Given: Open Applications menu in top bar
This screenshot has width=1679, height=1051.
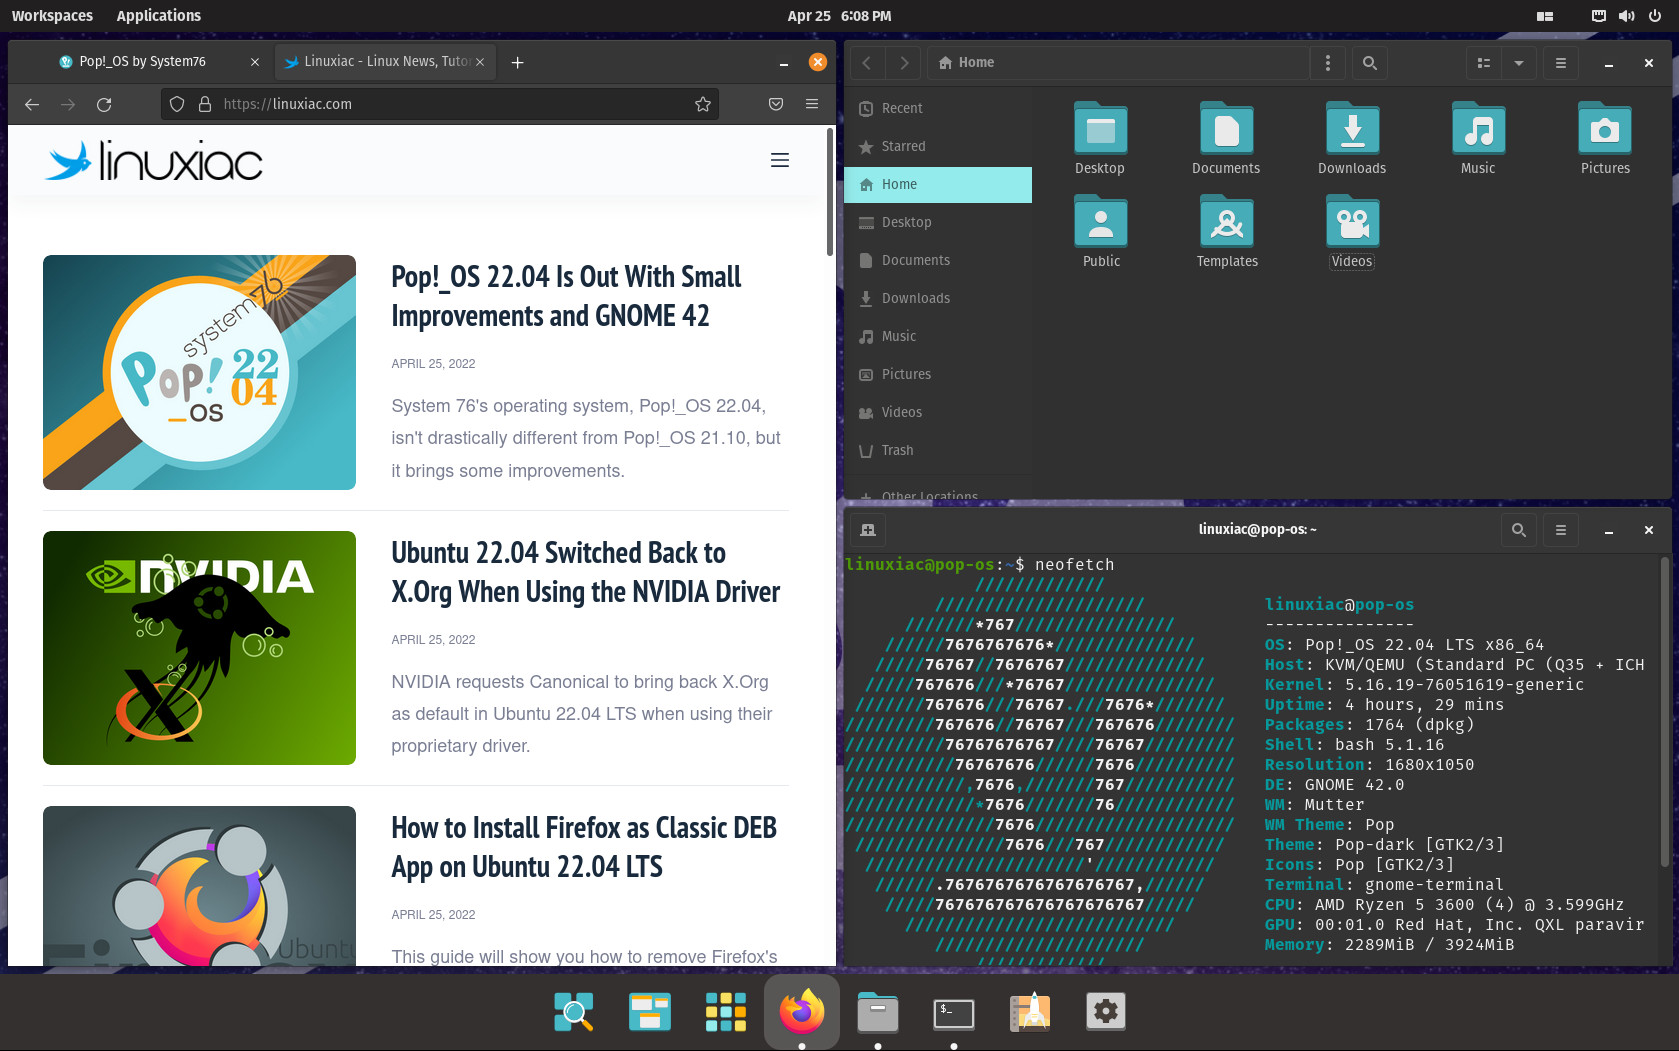Looking at the screenshot, I should pos(159,15).
